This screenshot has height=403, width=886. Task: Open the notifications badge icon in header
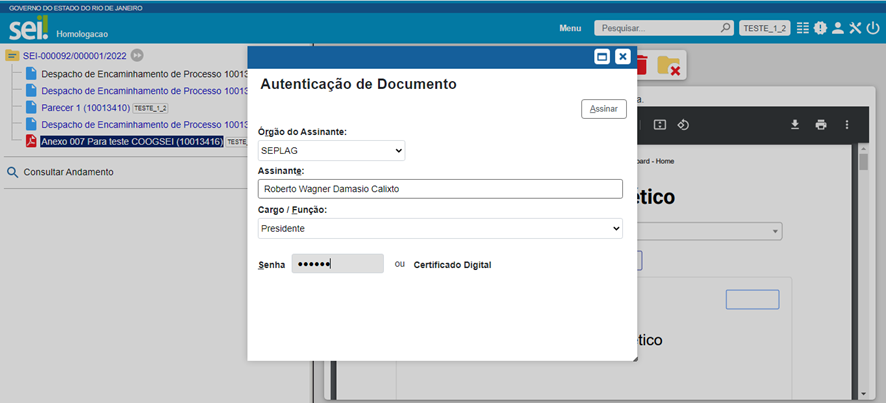click(x=820, y=28)
